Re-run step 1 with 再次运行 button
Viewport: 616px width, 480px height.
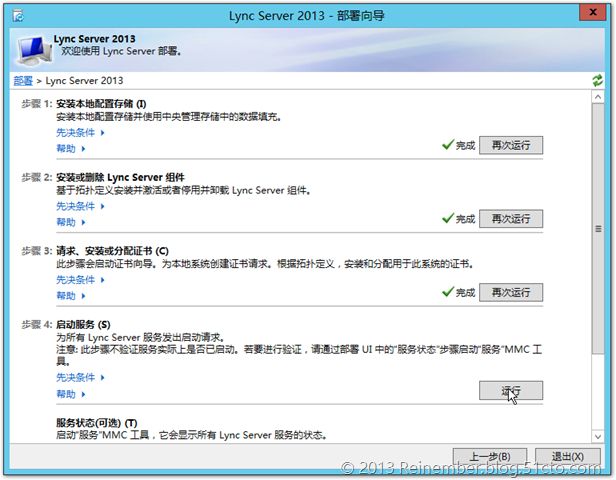coord(511,145)
